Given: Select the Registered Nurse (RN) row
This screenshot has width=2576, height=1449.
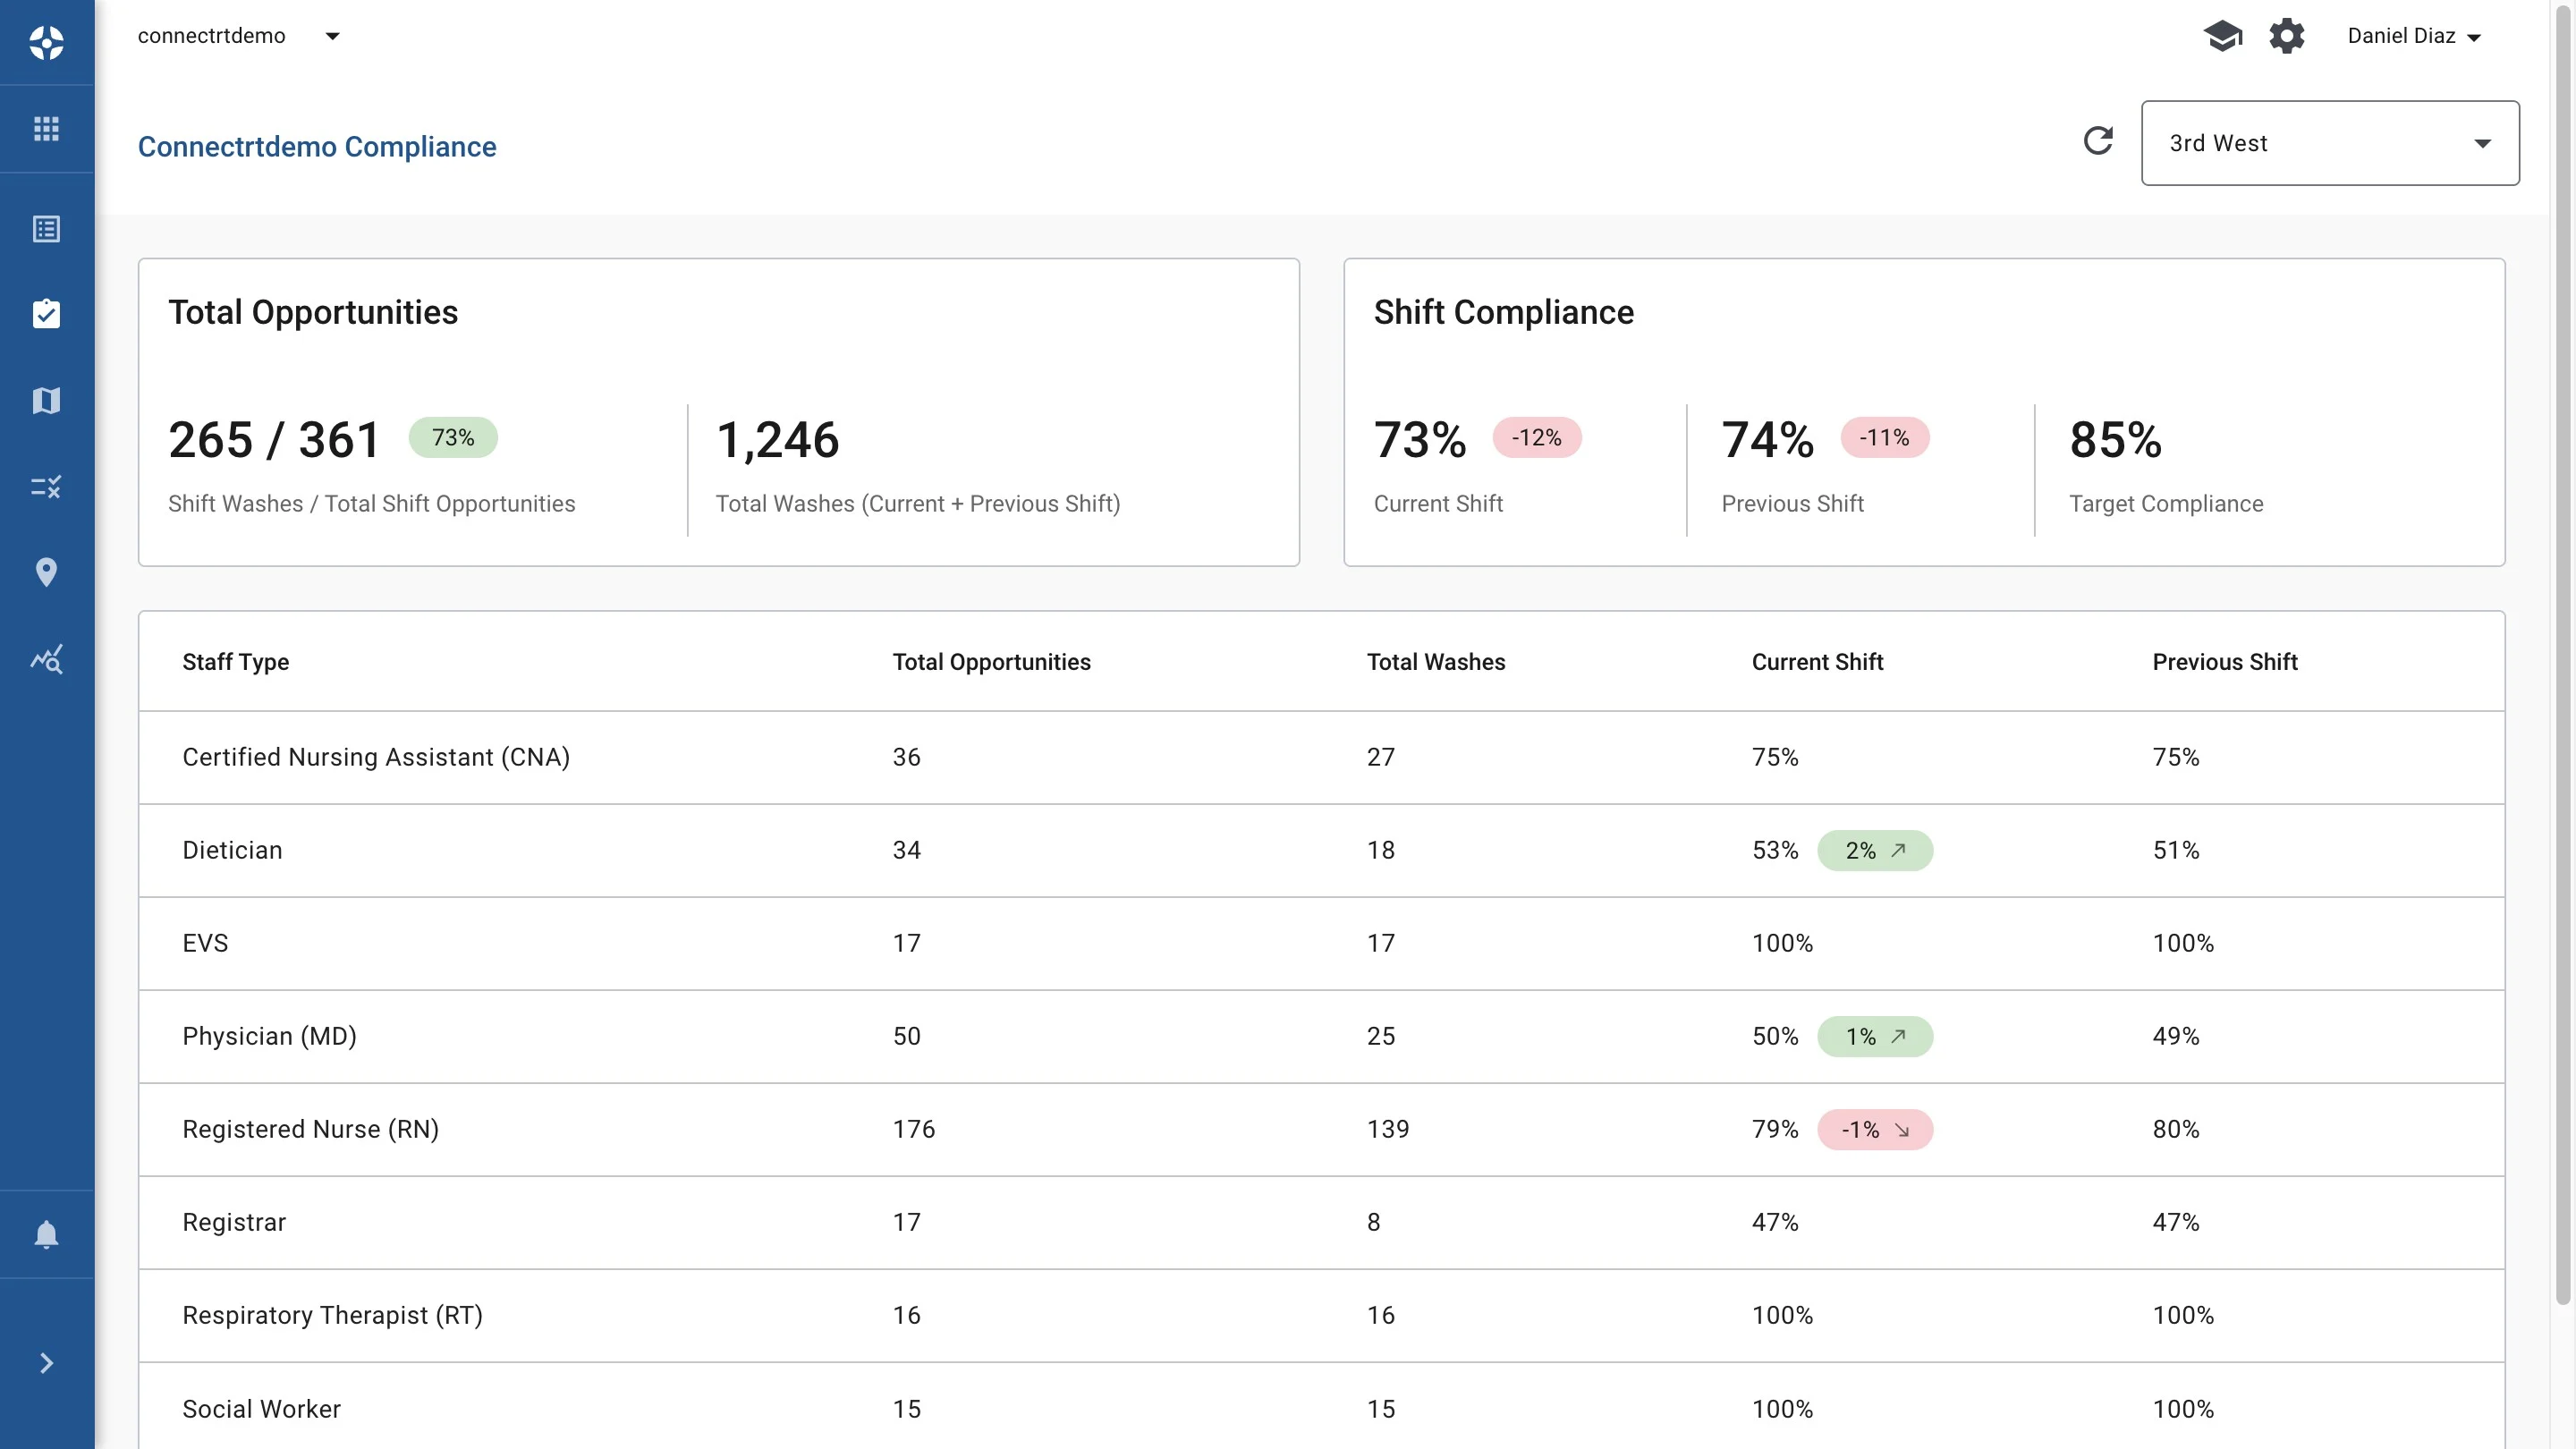Looking at the screenshot, I should tap(310, 1129).
